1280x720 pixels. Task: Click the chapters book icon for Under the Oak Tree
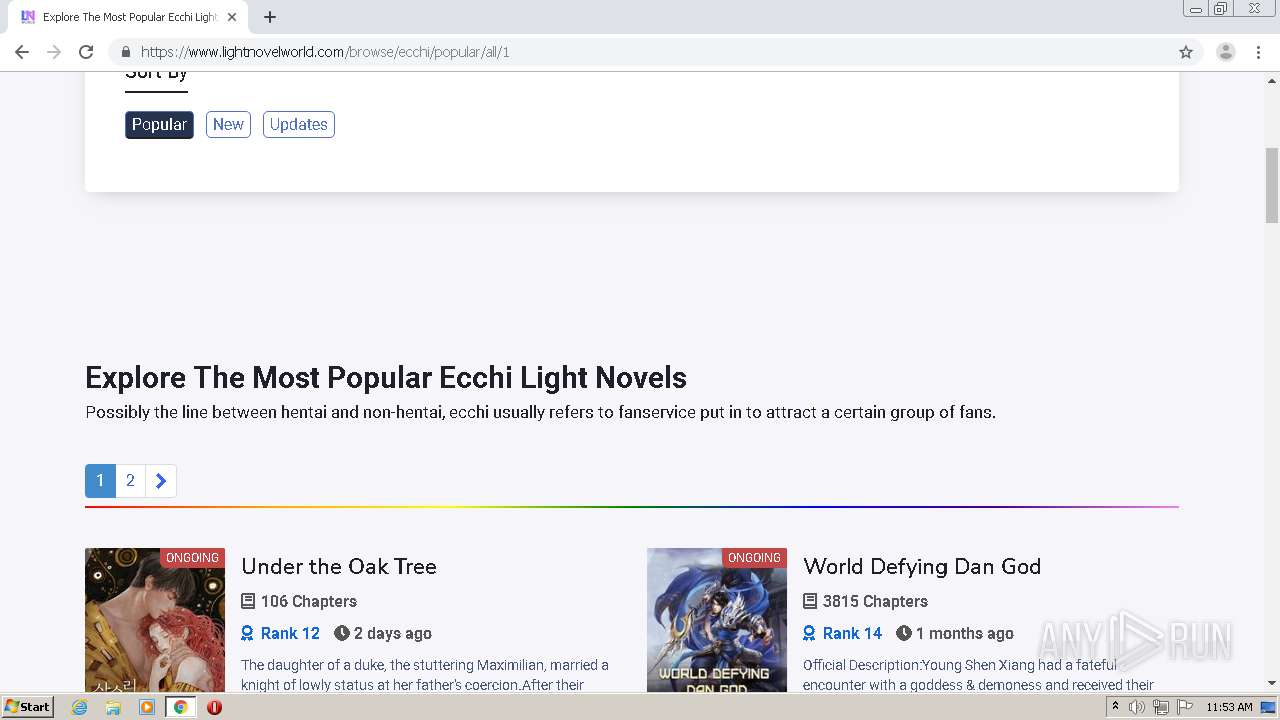pyautogui.click(x=248, y=601)
